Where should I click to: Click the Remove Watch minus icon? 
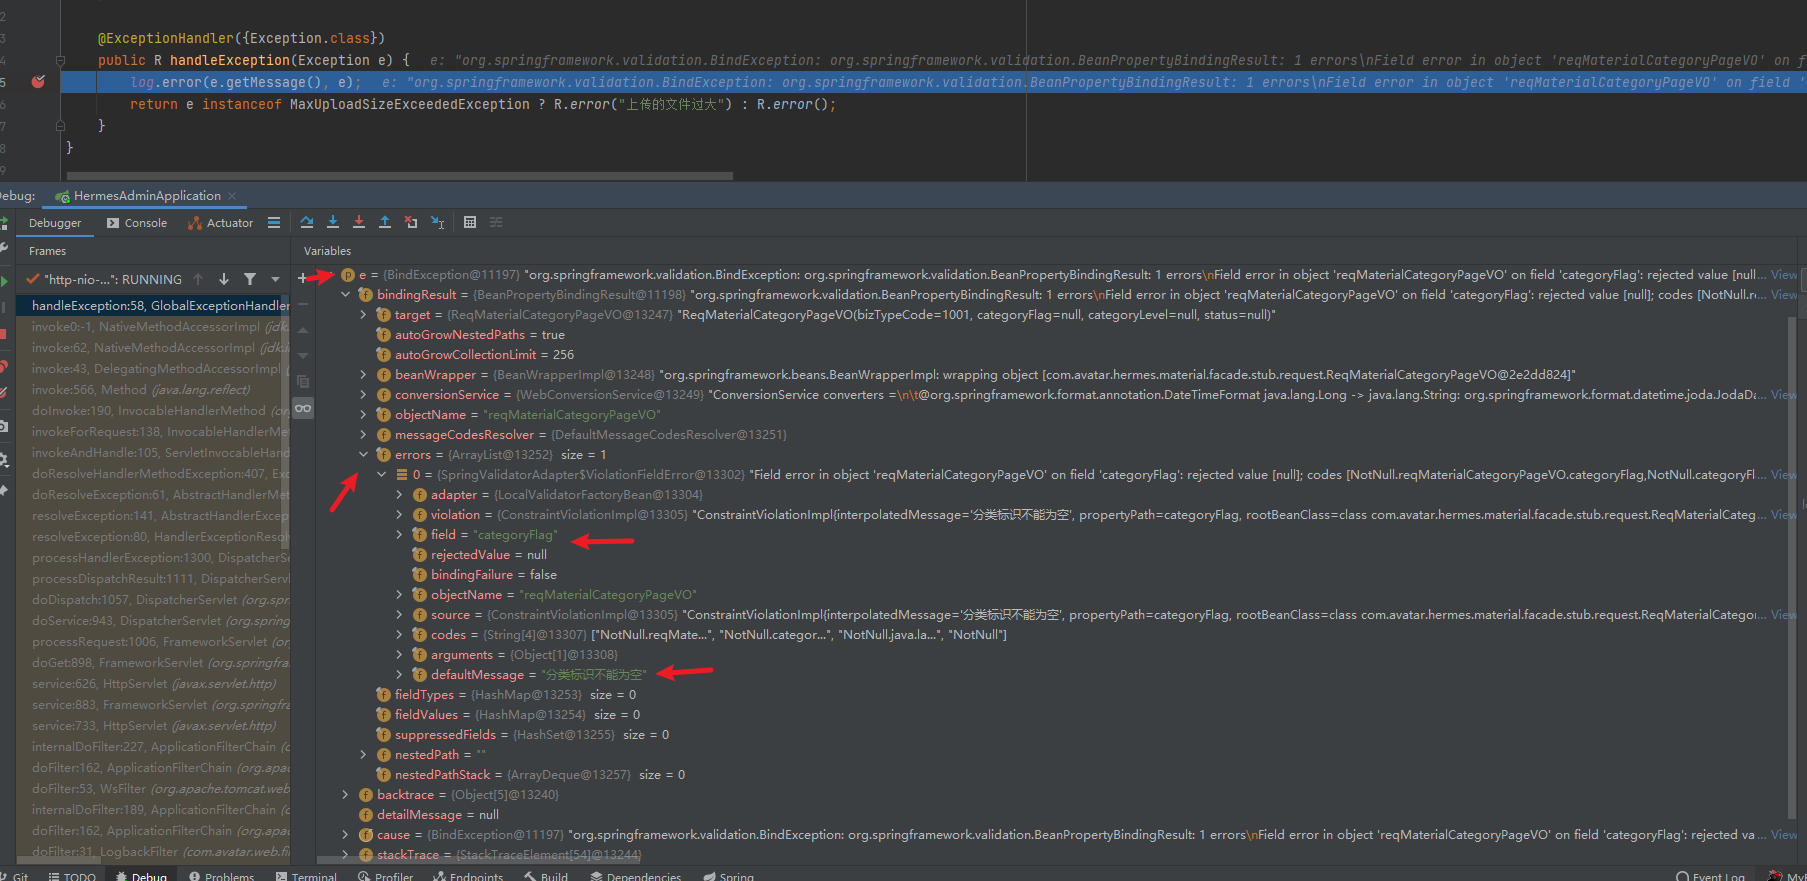pos(303,304)
